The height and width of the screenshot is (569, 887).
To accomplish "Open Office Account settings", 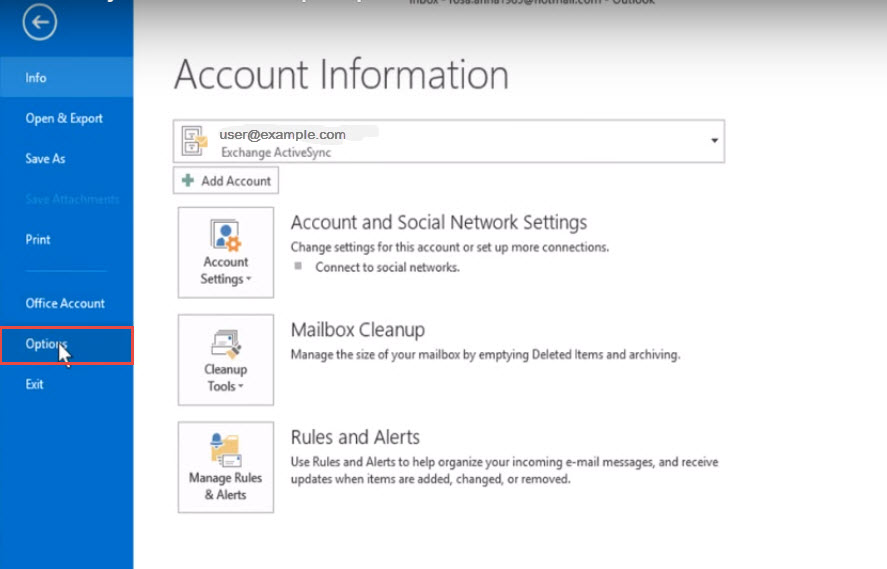I will pyautogui.click(x=65, y=303).
